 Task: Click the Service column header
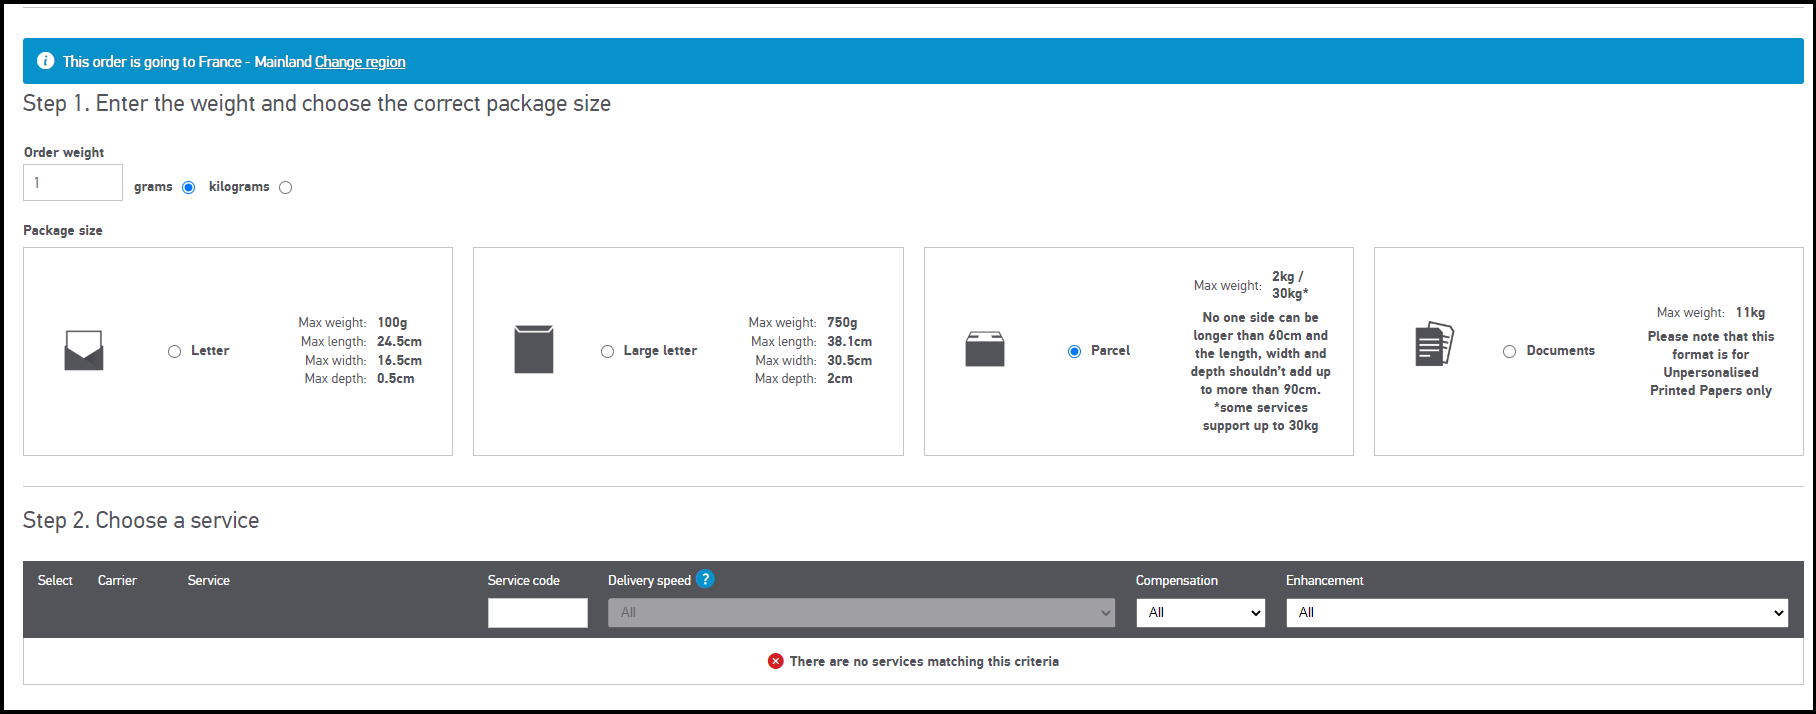208,580
